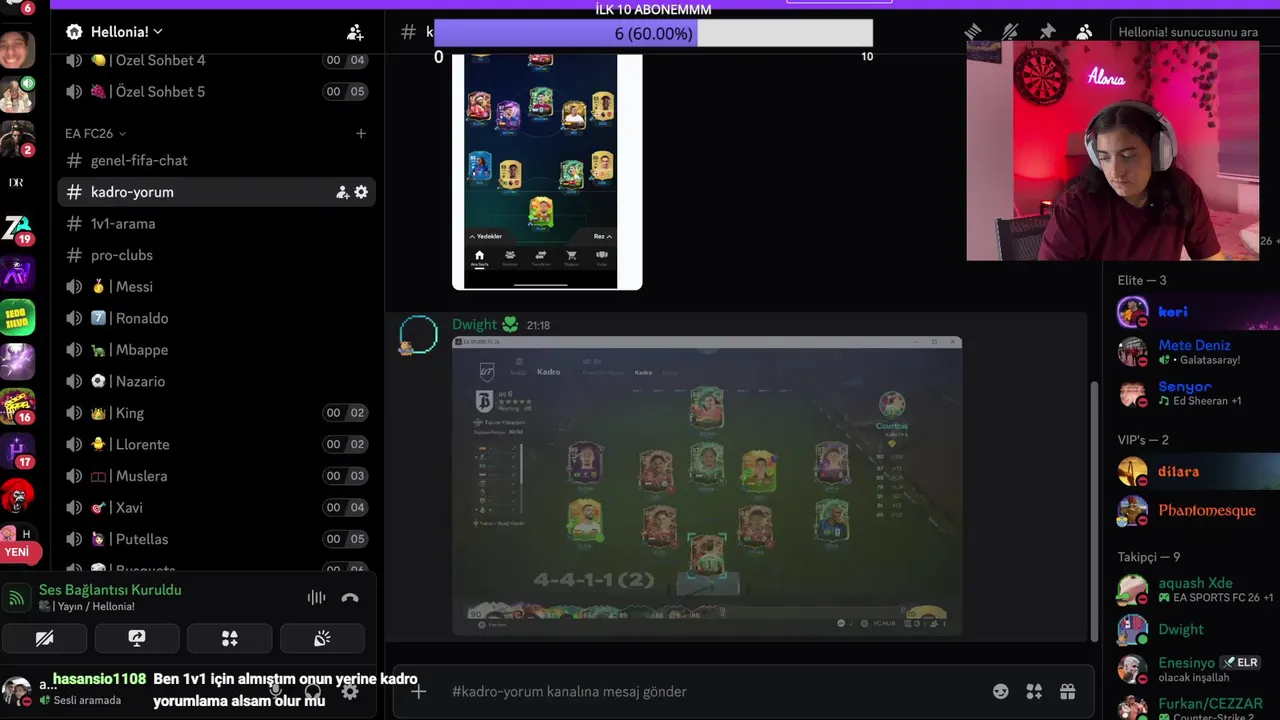1280x720 pixels.
Task: Join the Xavi voice channel
Action: 217,507
